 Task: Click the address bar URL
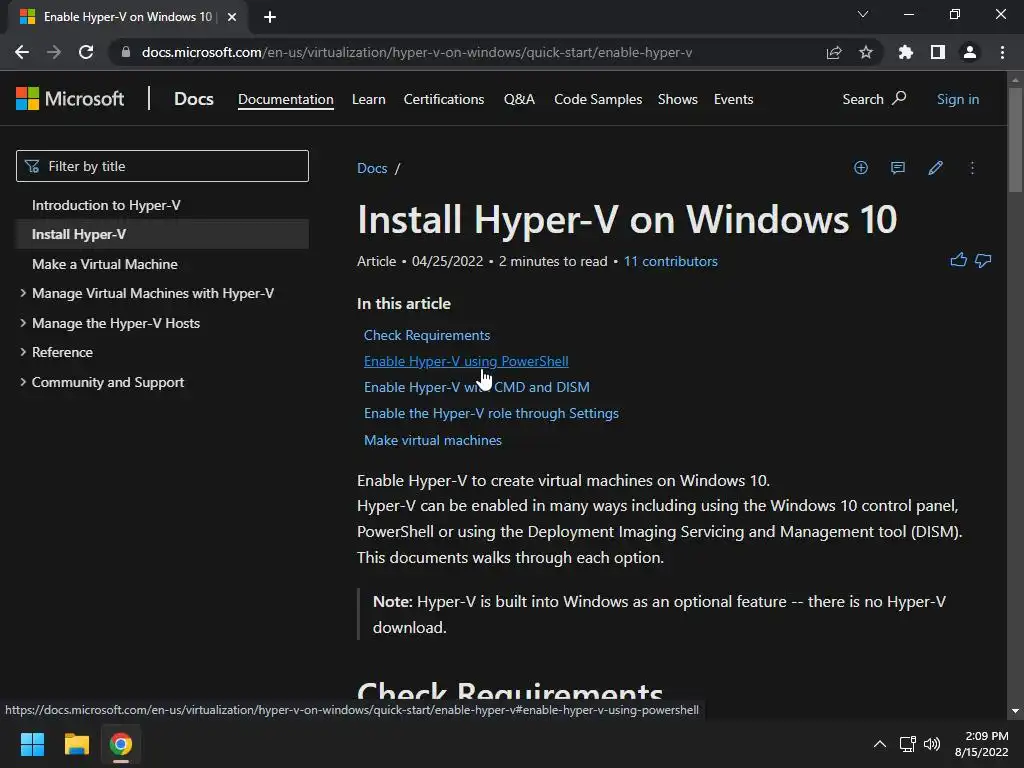(x=417, y=52)
